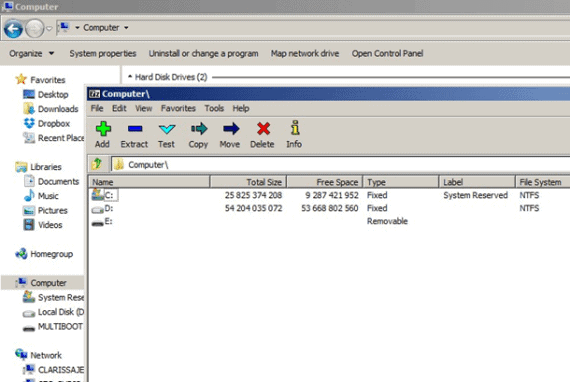Click Uninstall or change a program
The image size is (570, 382).
204,53
